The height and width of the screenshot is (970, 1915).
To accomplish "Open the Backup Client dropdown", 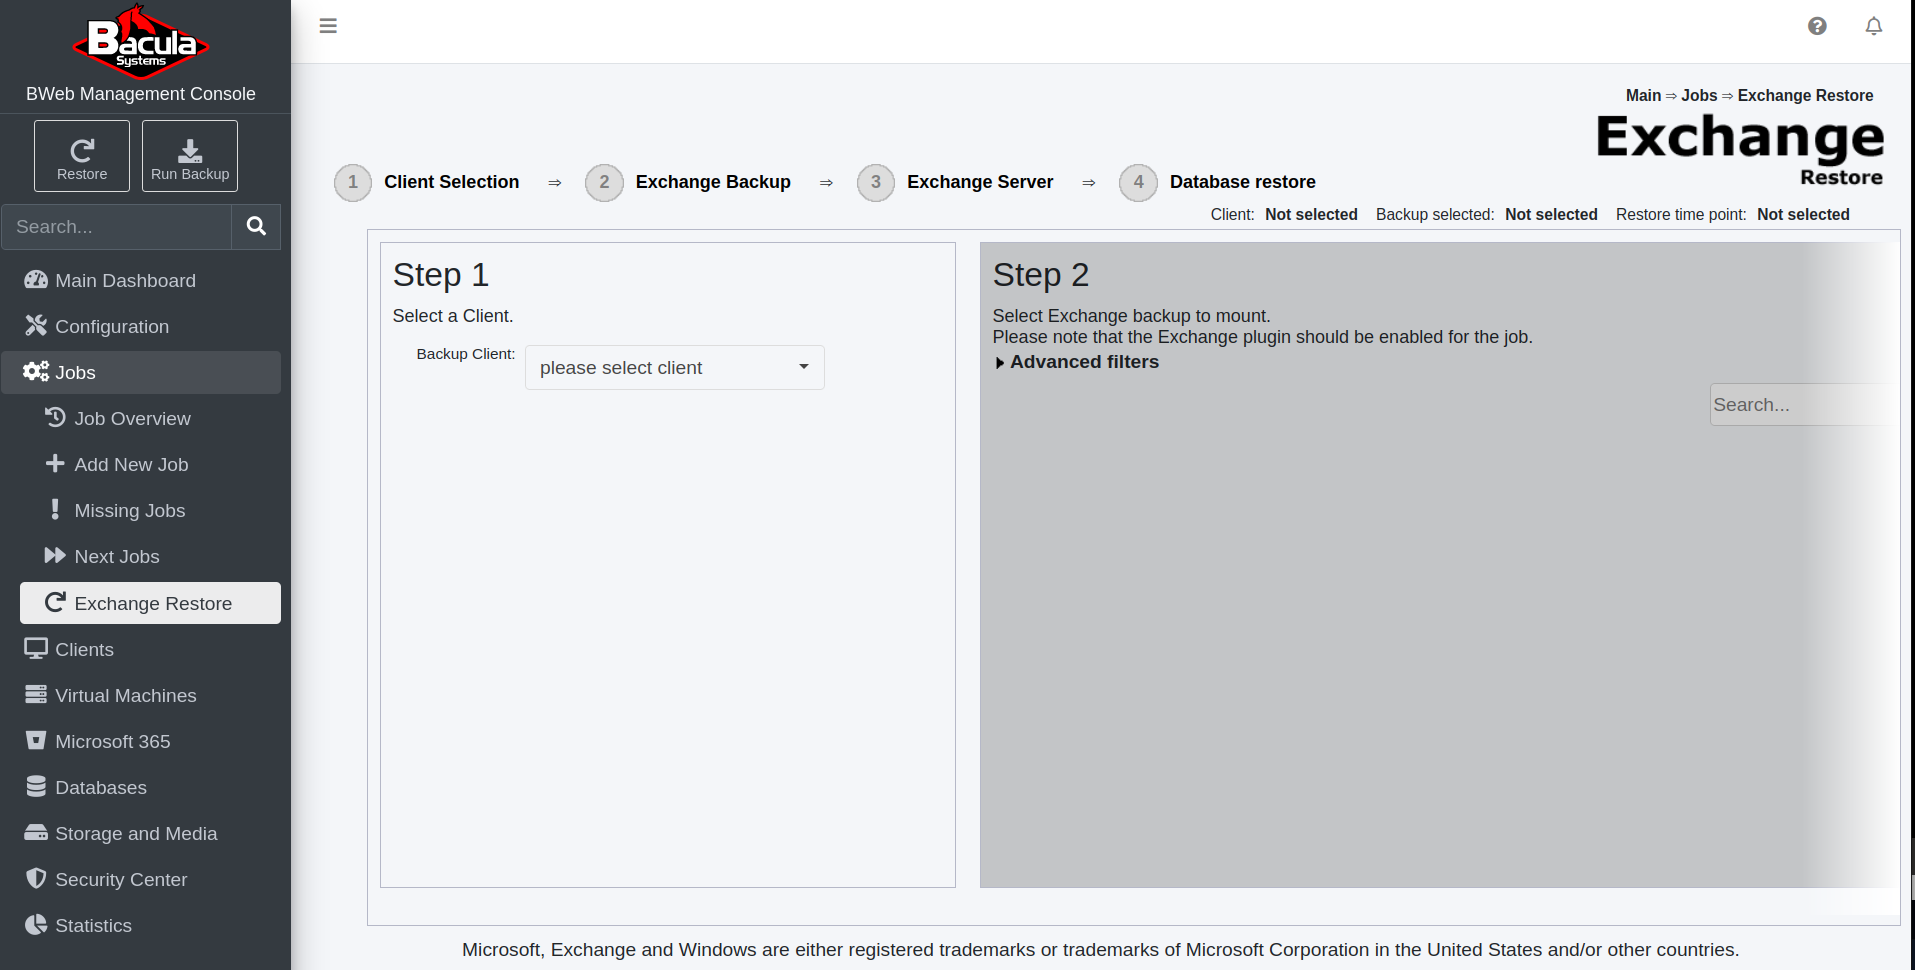I will pos(674,367).
